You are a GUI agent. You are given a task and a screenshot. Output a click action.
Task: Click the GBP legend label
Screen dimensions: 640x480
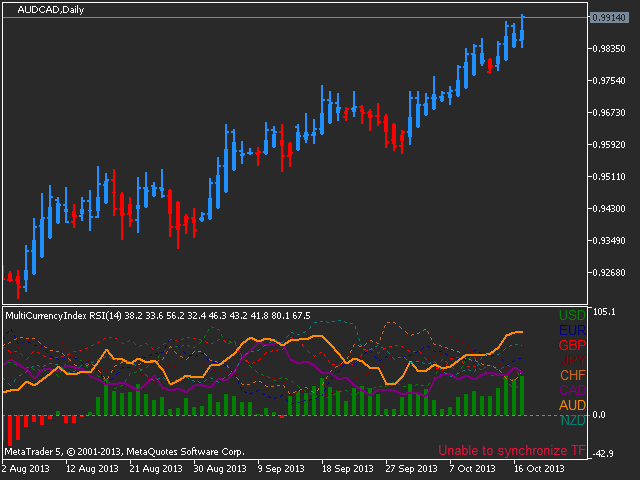click(573, 346)
